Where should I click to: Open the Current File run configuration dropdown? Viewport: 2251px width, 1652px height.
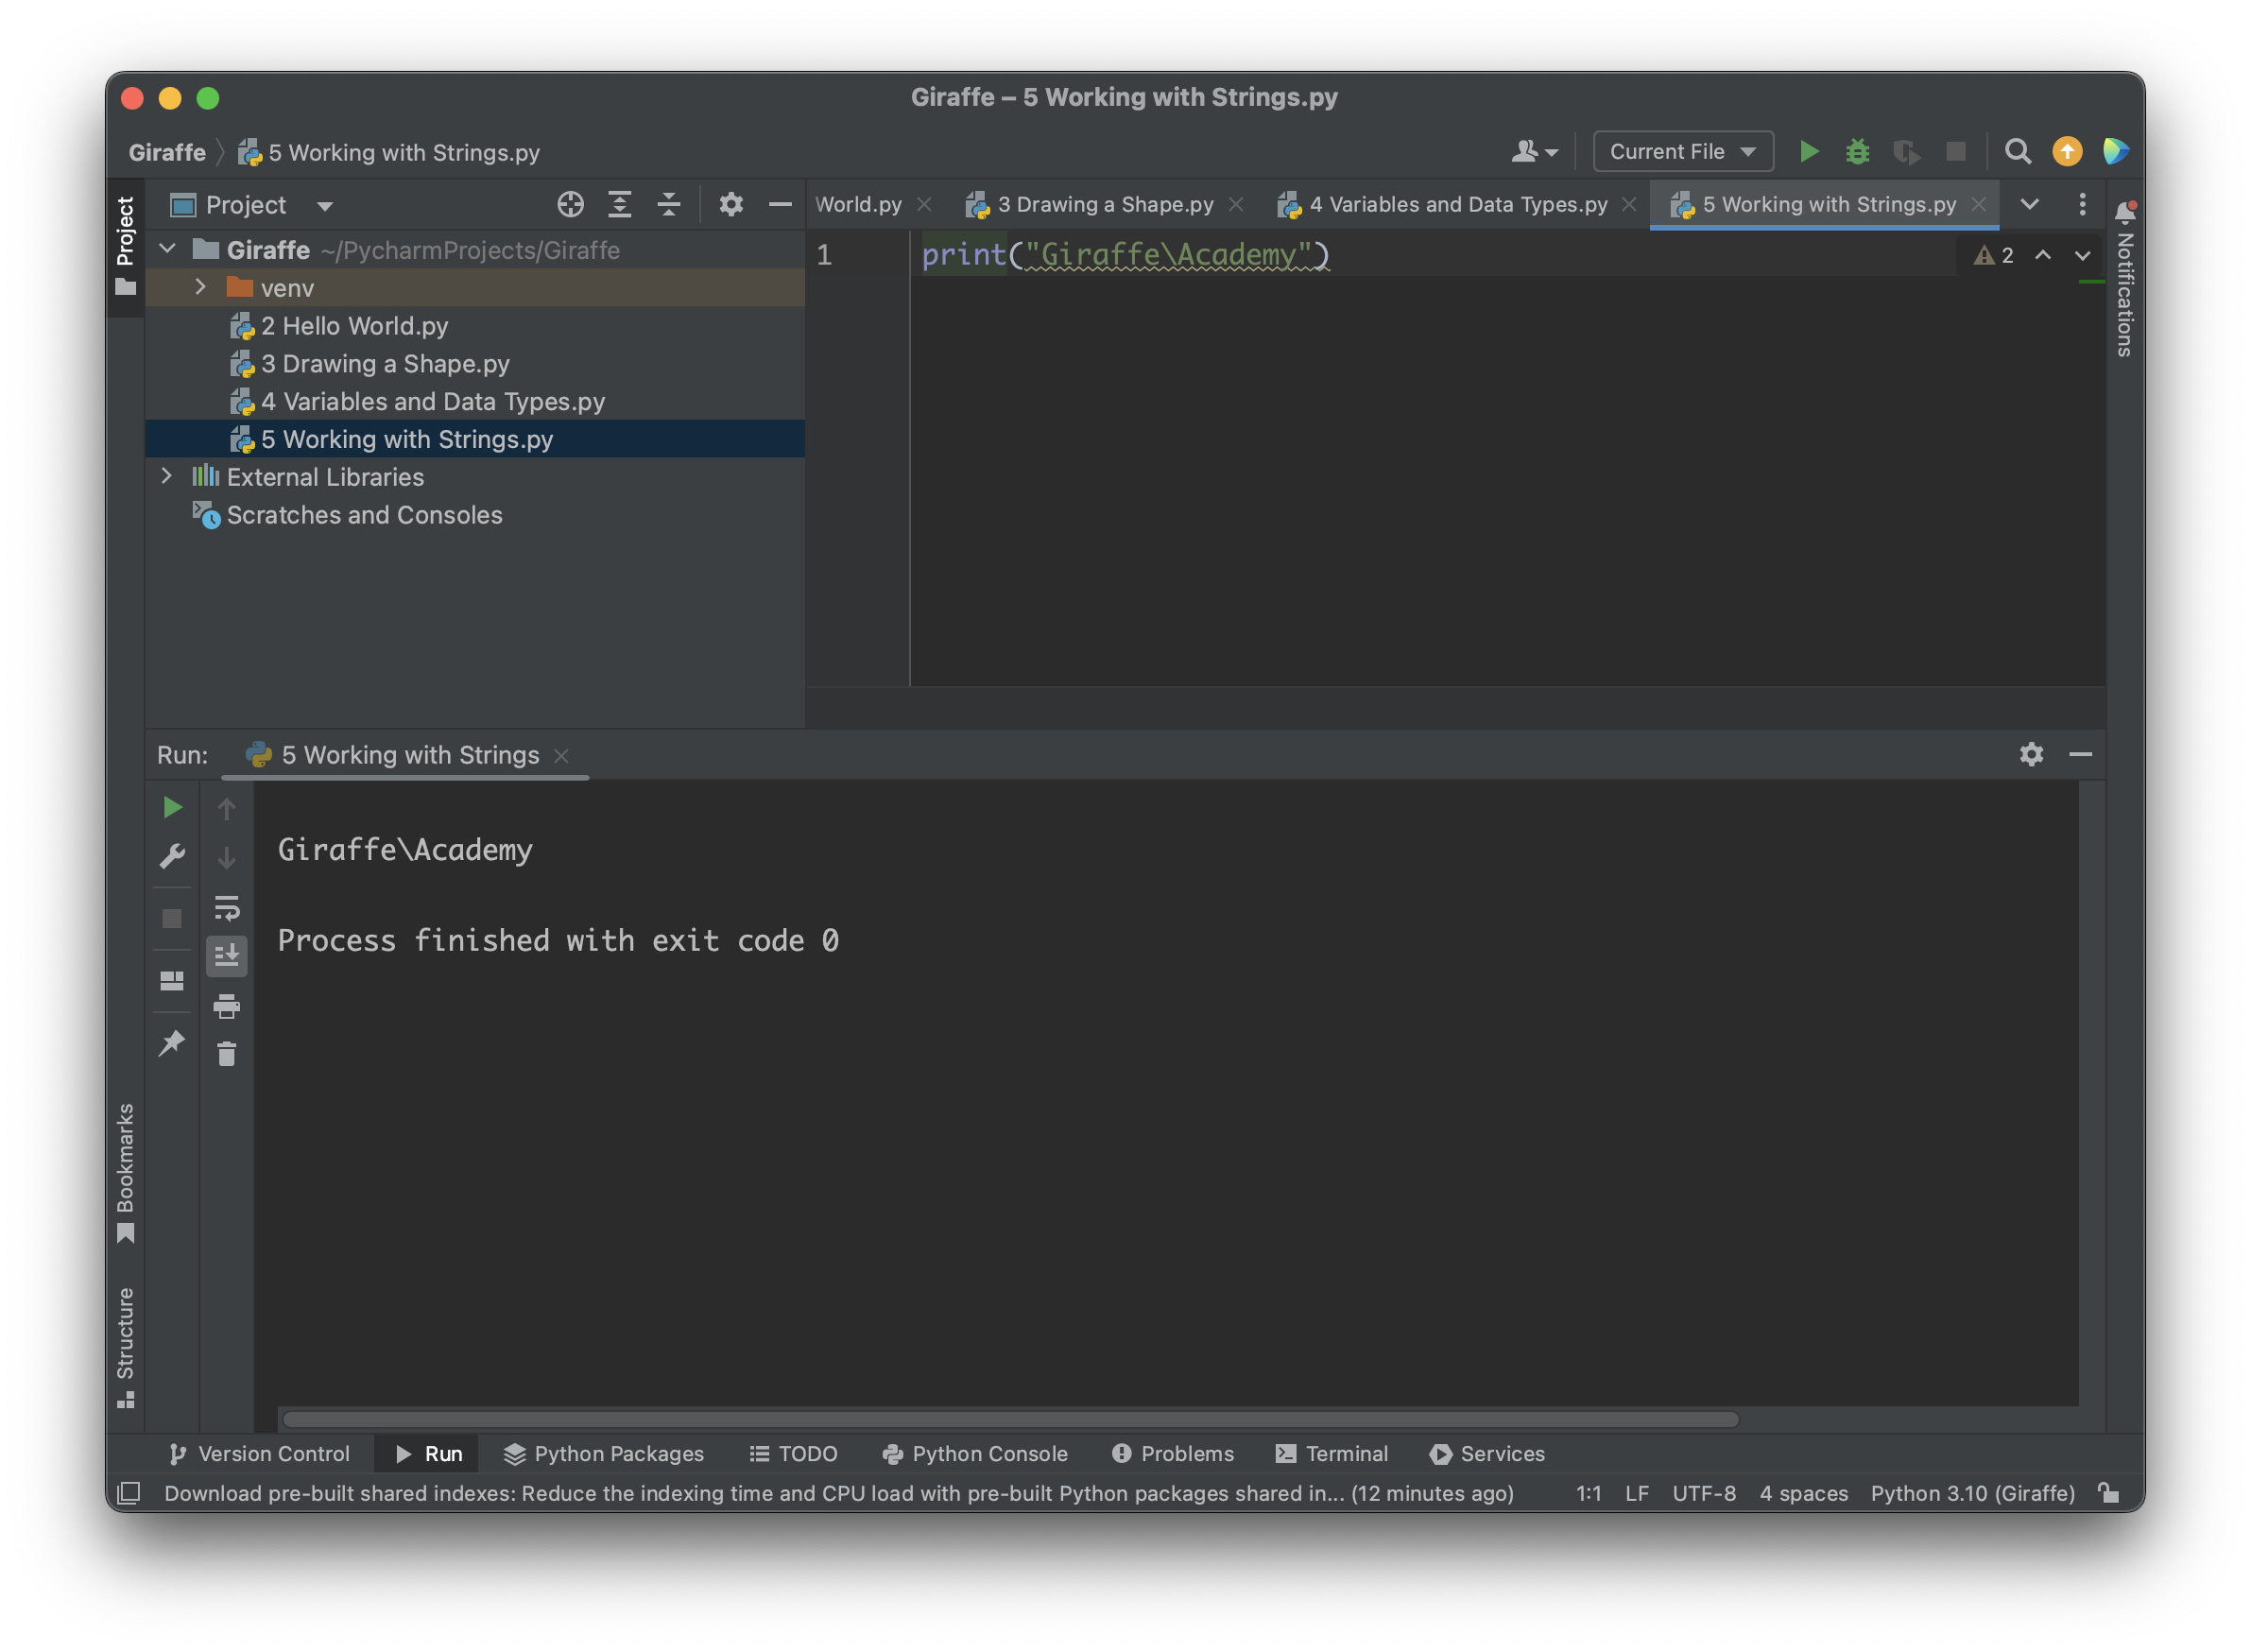(x=1682, y=152)
